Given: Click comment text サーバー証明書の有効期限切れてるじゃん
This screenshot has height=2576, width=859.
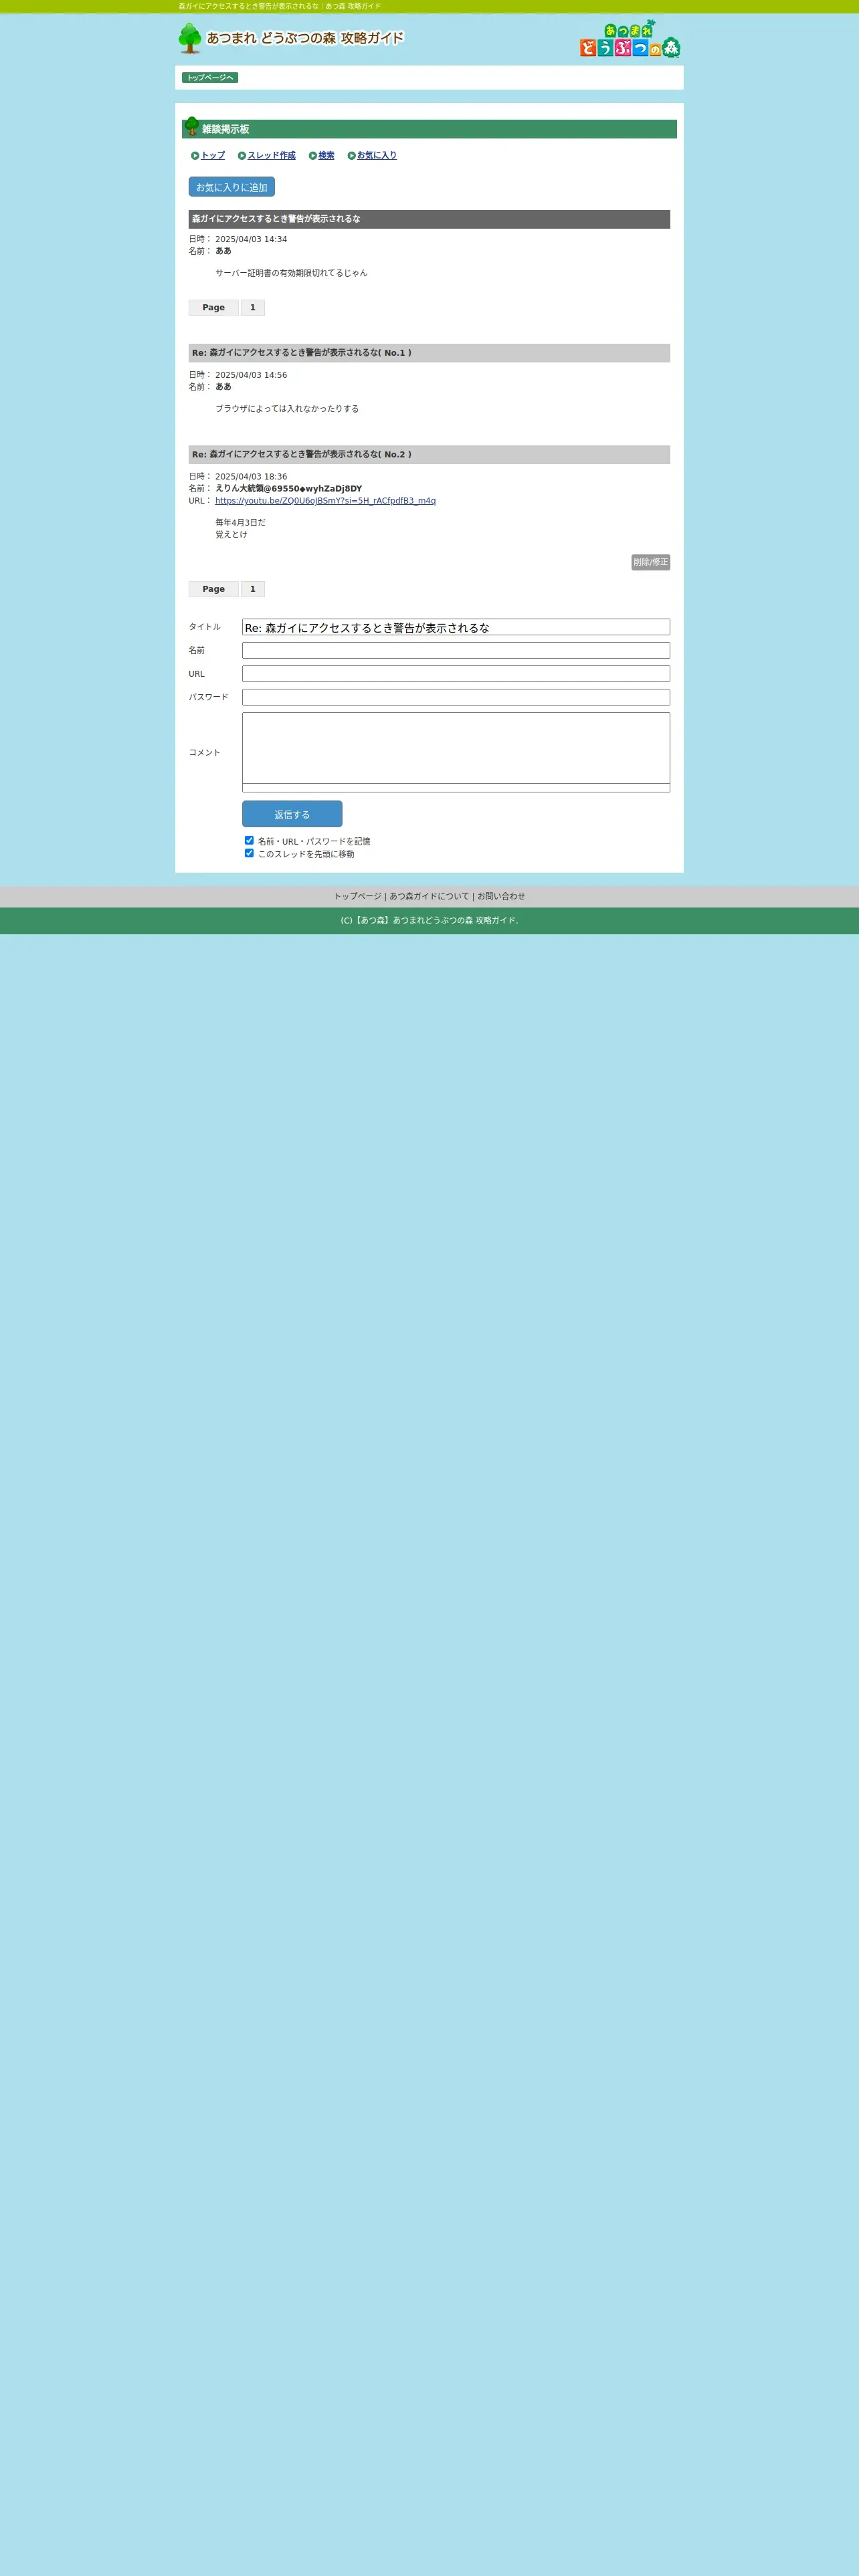Looking at the screenshot, I should 291,273.
